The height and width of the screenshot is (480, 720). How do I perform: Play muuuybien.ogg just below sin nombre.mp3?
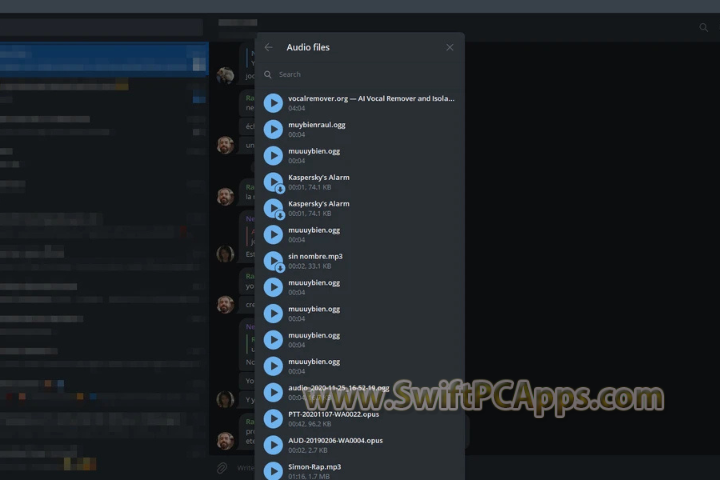(273, 287)
